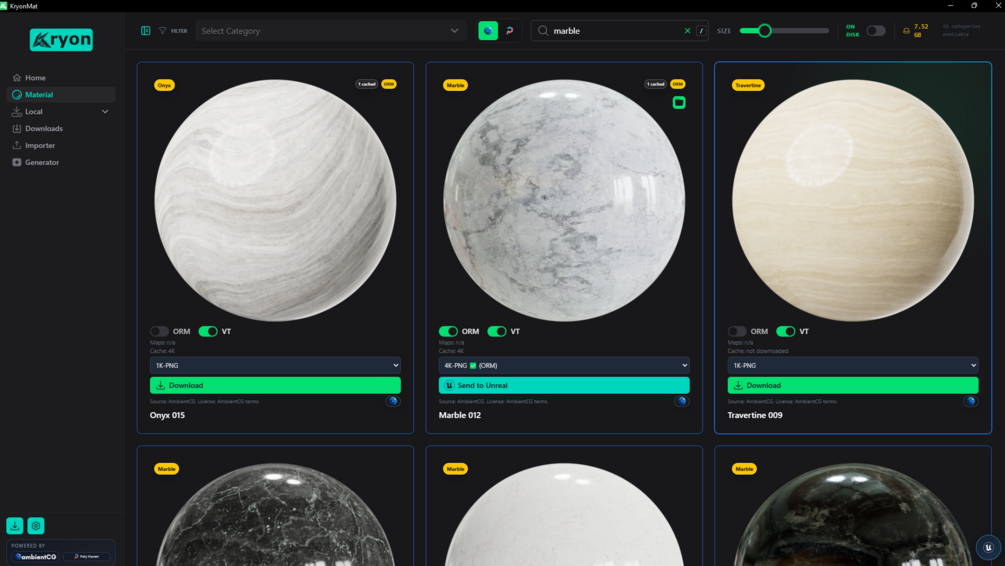Click the search magnifier icon

(x=543, y=31)
